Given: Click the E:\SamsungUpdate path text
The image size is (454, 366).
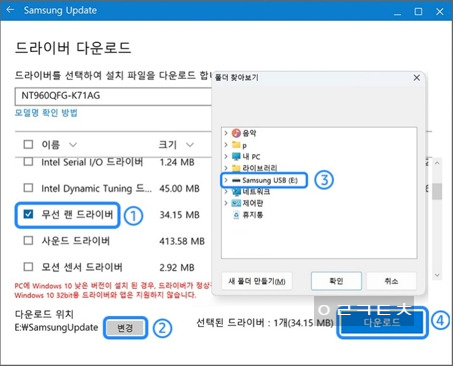Looking at the screenshot, I should pyautogui.click(x=56, y=328).
